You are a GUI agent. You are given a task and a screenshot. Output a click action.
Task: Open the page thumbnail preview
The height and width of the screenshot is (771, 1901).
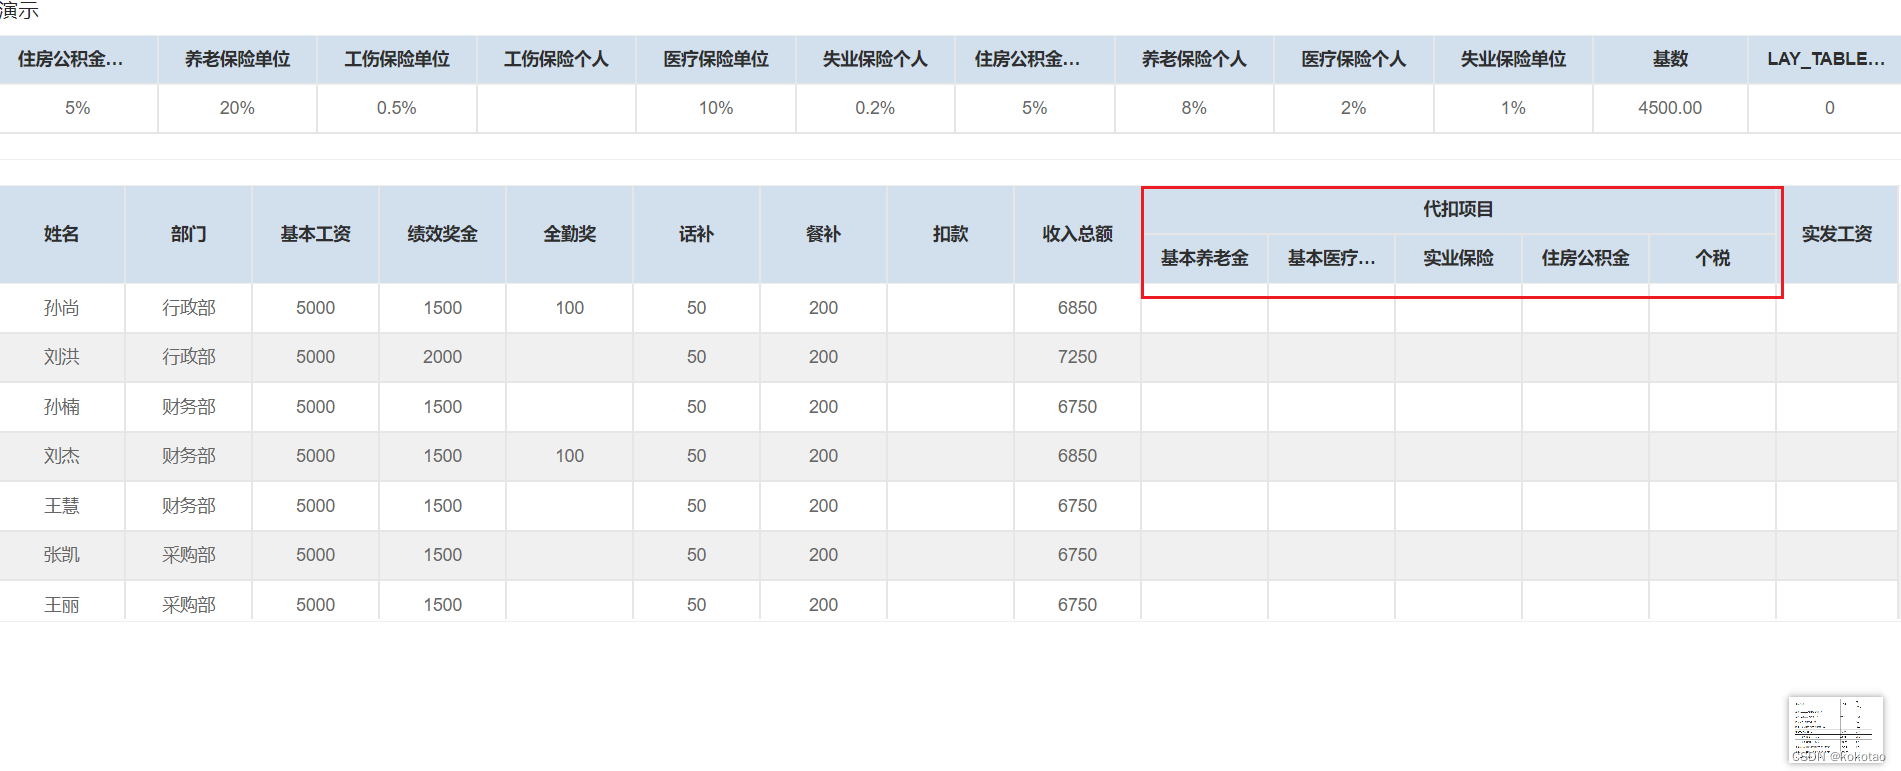click(x=1836, y=730)
